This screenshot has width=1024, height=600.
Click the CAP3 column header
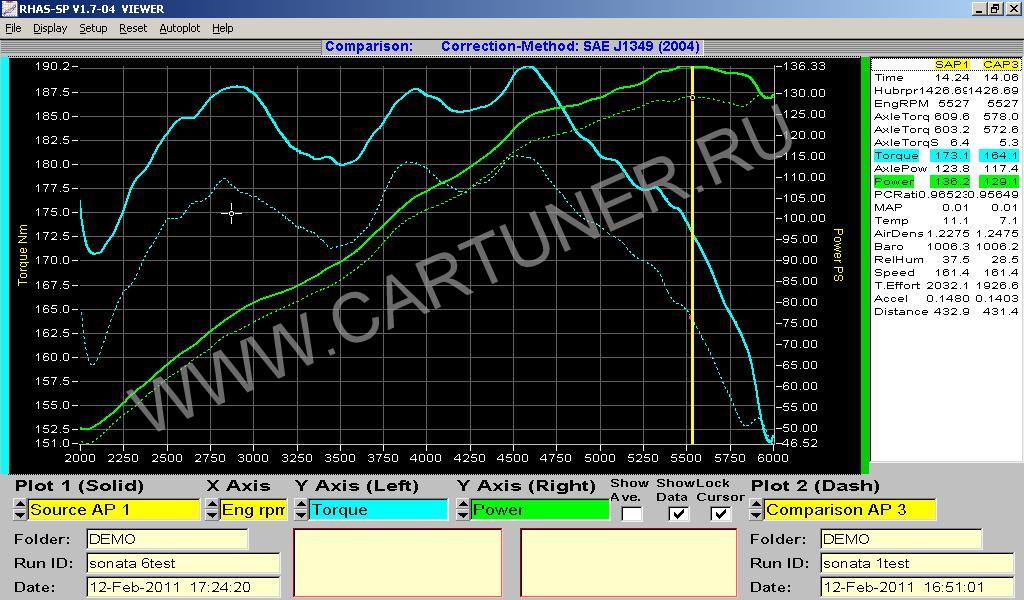[x=1000, y=65]
